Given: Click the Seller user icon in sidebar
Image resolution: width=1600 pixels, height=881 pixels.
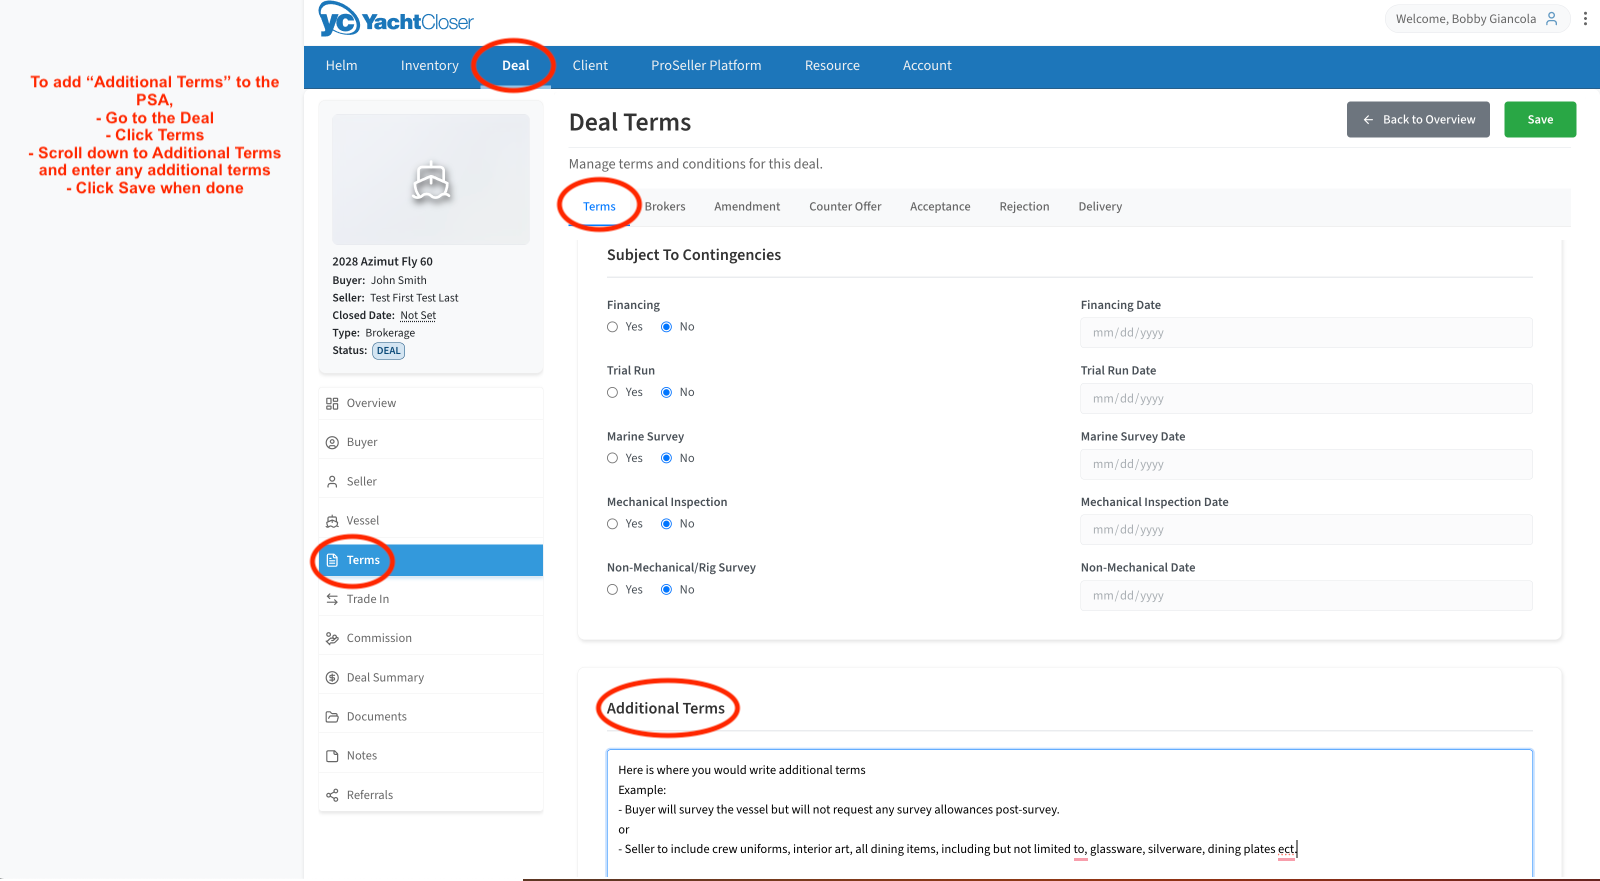Looking at the screenshot, I should [x=332, y=482].
